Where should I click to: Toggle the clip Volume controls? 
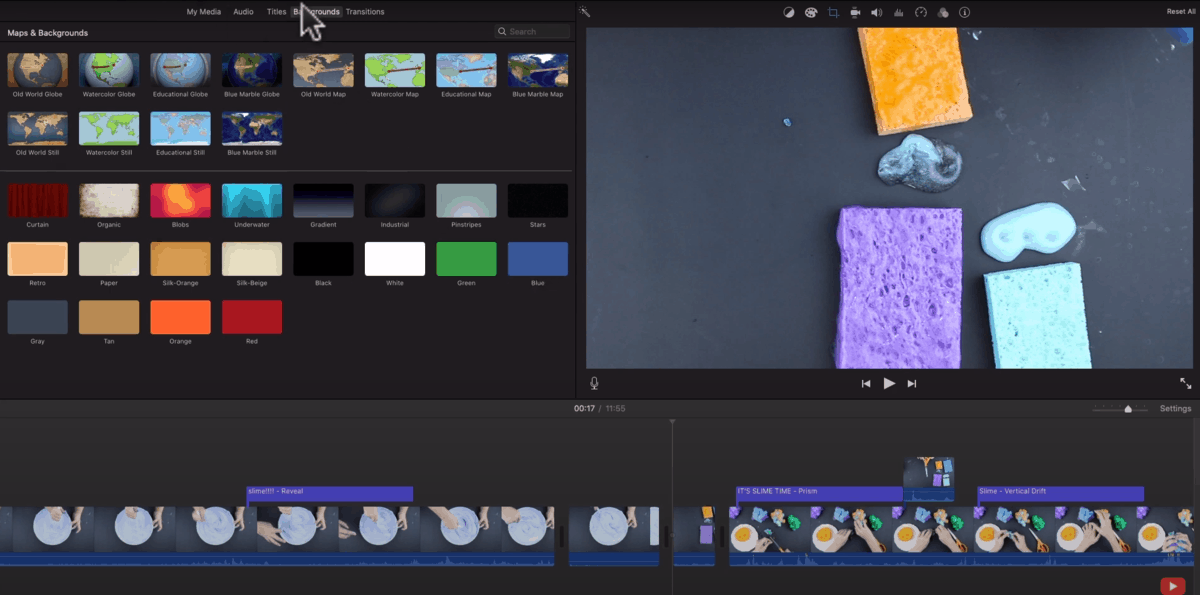point(876,12)
